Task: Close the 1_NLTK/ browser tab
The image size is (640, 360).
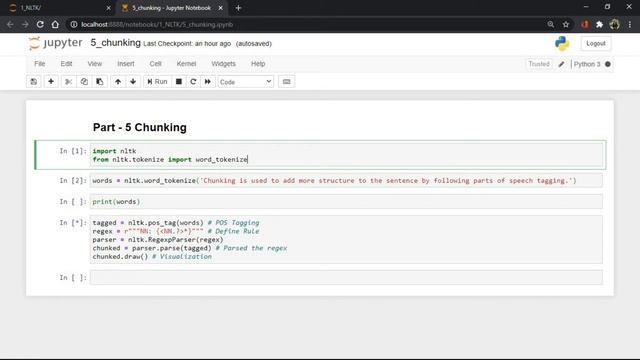Action: pyautogui.click(x=108, y=8)
